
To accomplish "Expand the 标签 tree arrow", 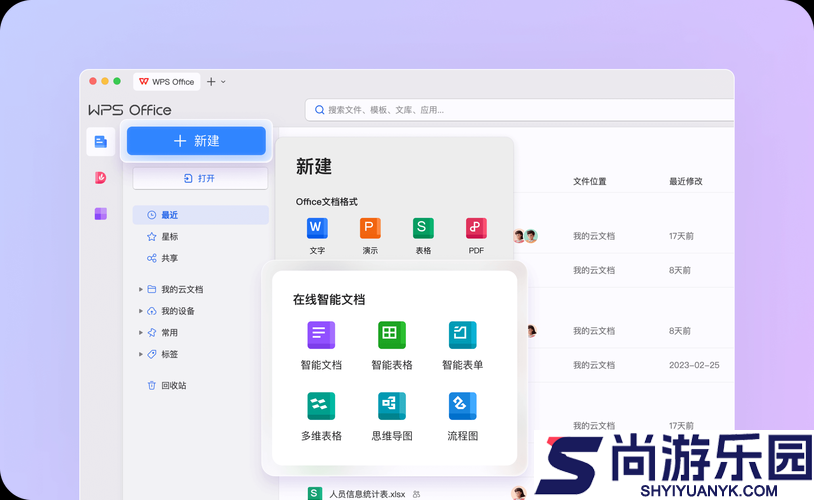I will [x=141, y=354].
